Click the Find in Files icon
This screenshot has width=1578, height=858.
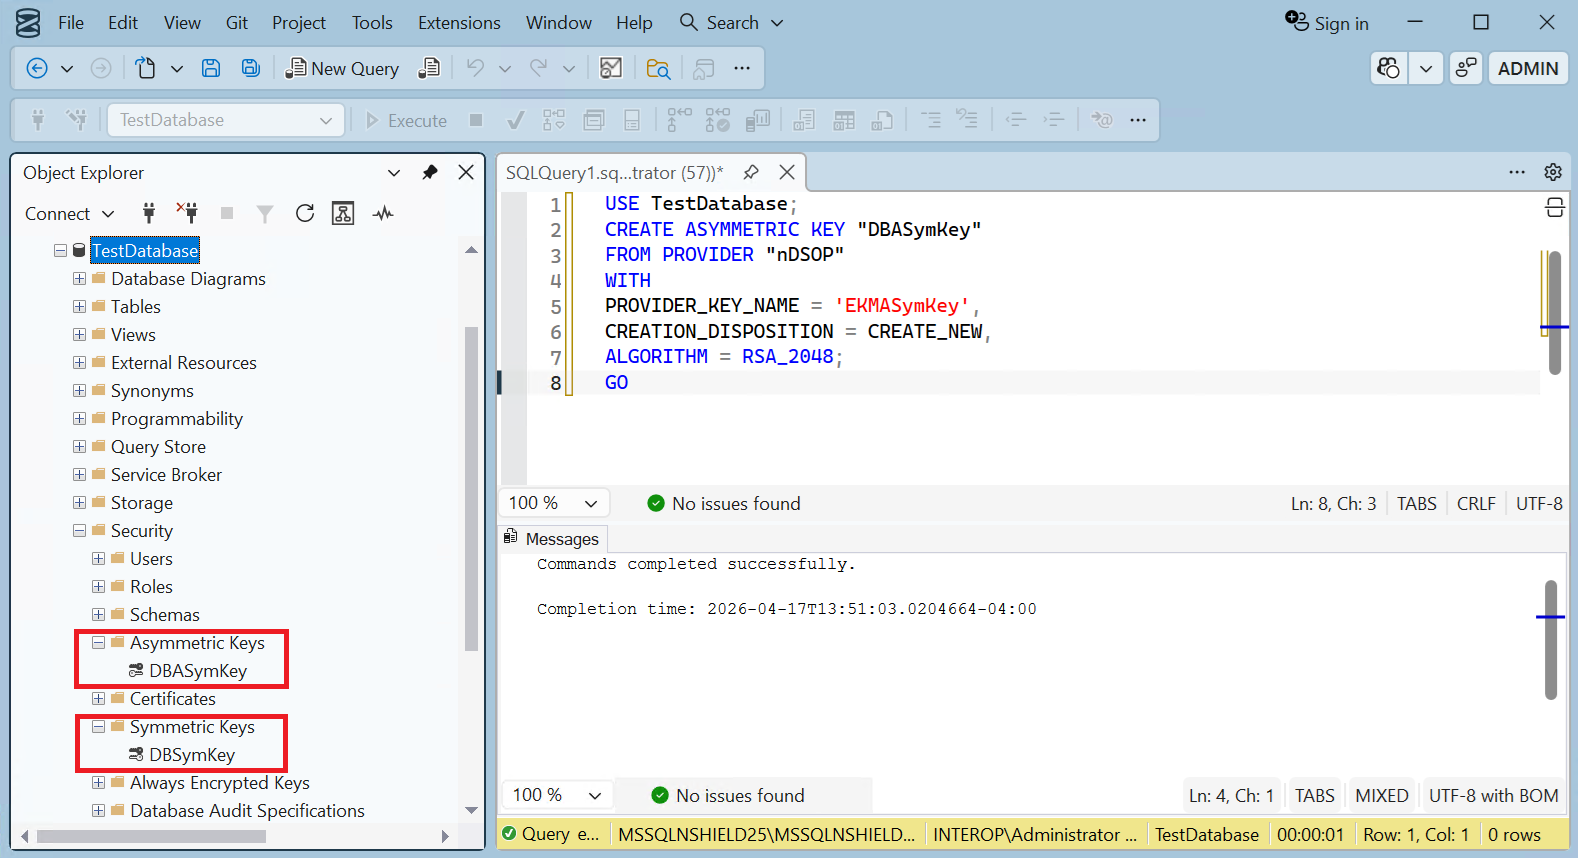point(658,68)
